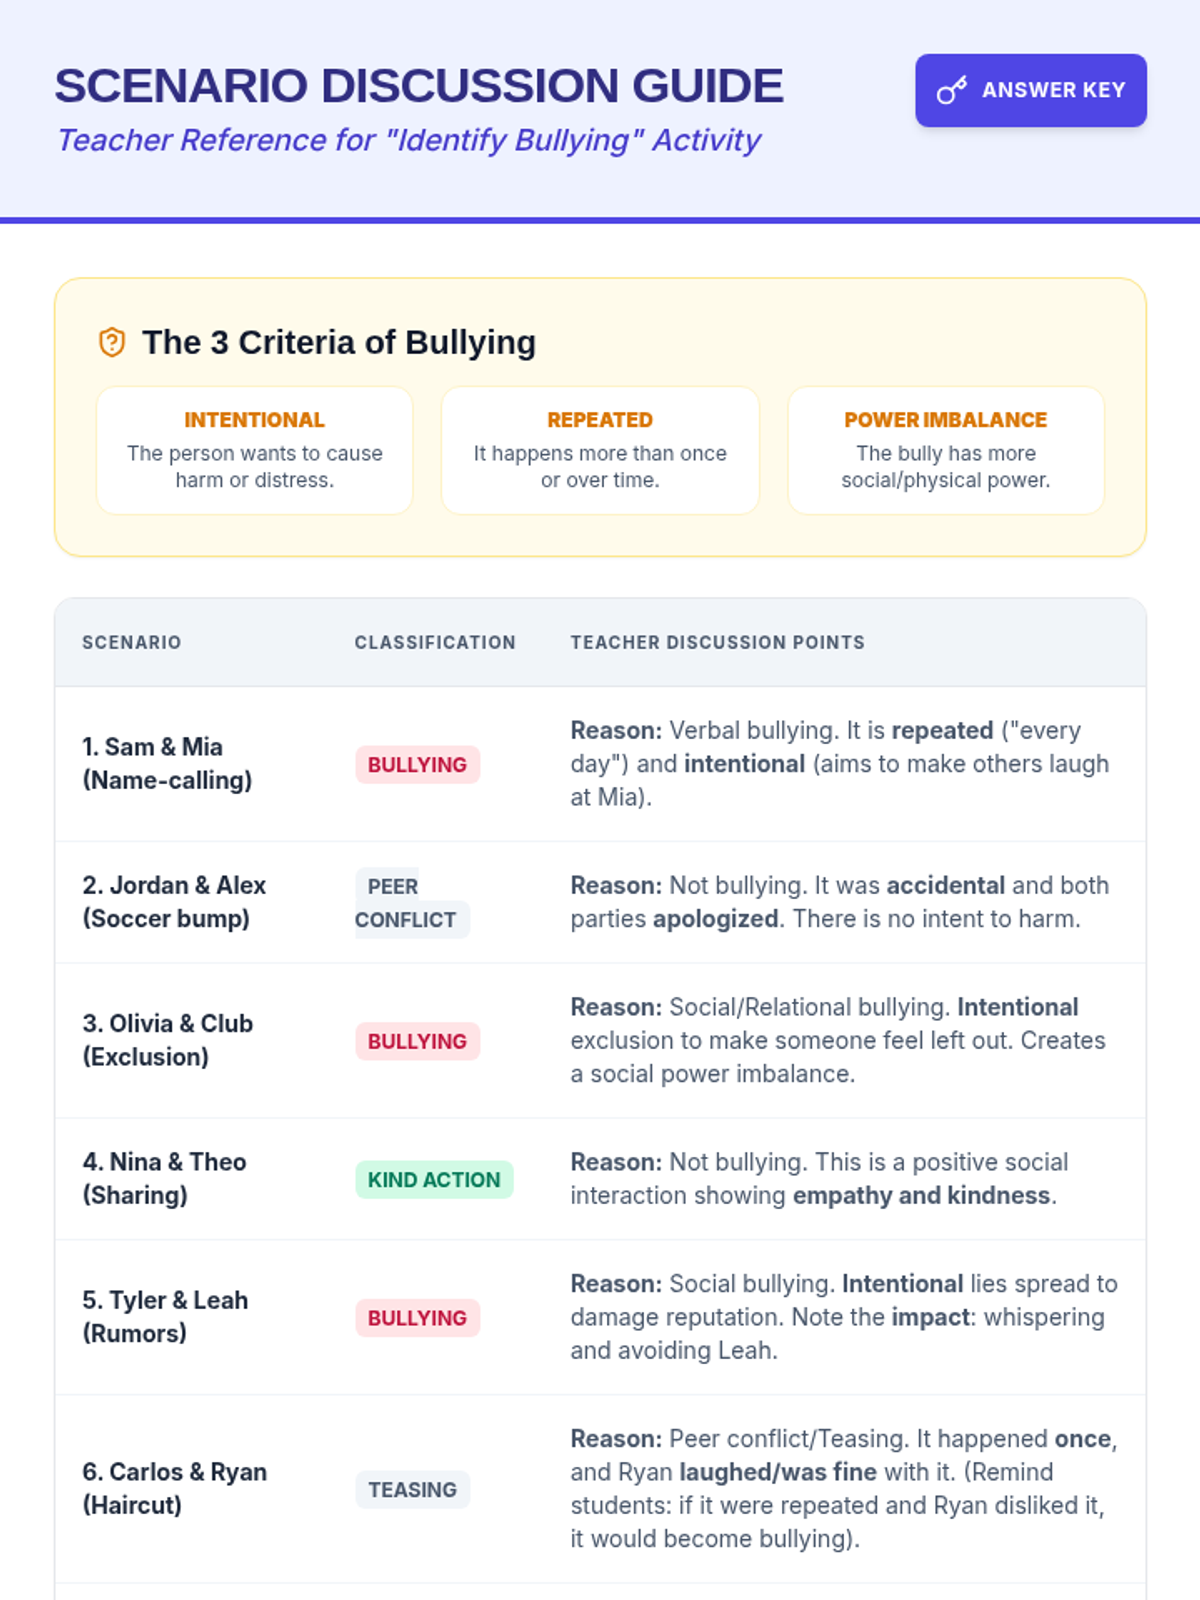The height and width of the screenshot is (1600, 1200).
Task: Select the Repeated criteria card
Action: 600,450
